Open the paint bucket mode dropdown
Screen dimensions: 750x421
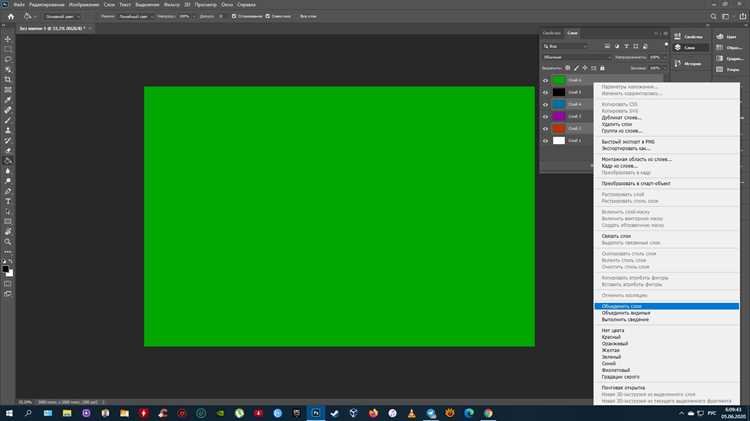135,16
